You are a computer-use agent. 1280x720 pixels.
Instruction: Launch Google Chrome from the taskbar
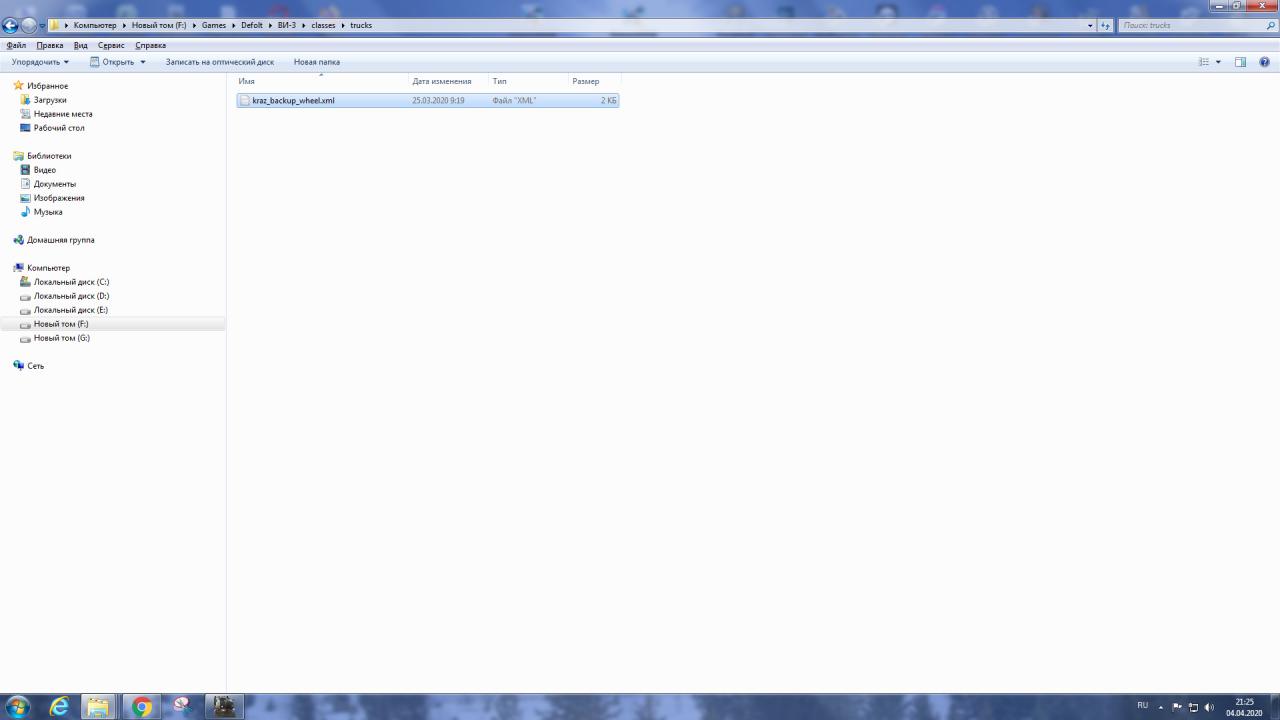(x=142, y=707)
